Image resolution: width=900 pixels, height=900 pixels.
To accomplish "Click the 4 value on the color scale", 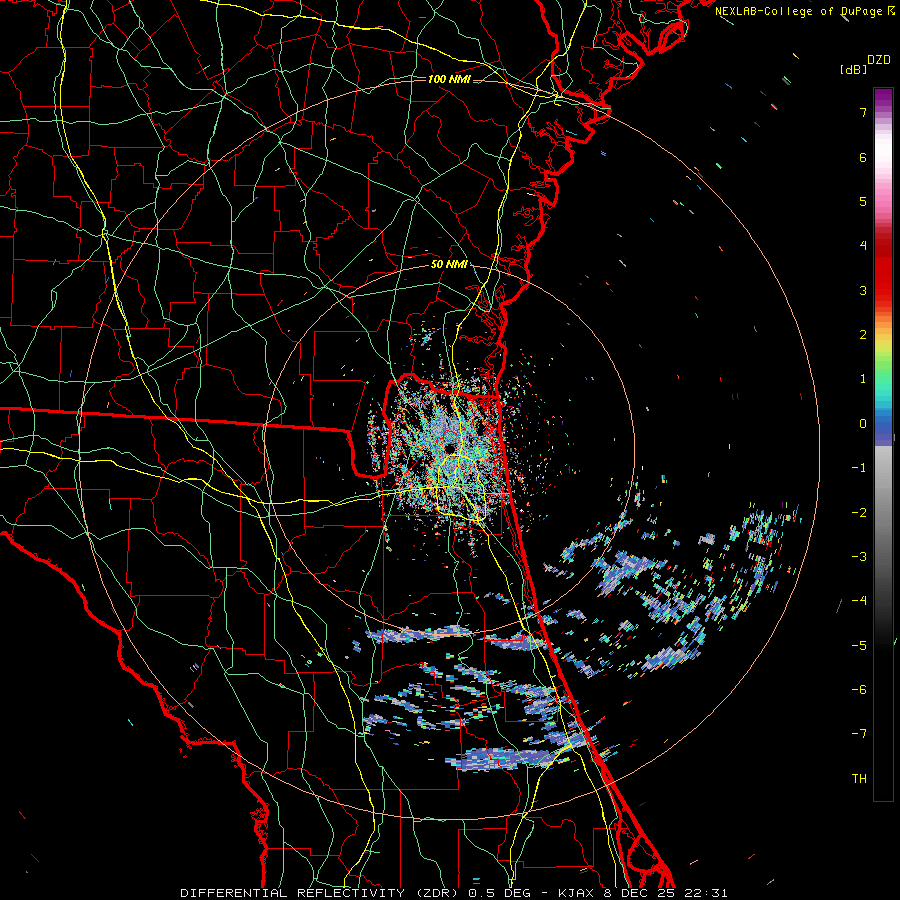I will pos(863,246).
